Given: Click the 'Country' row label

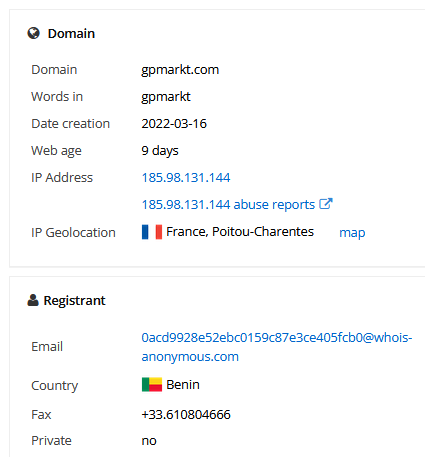Looking at the screenshot, I should pos(55,386).
